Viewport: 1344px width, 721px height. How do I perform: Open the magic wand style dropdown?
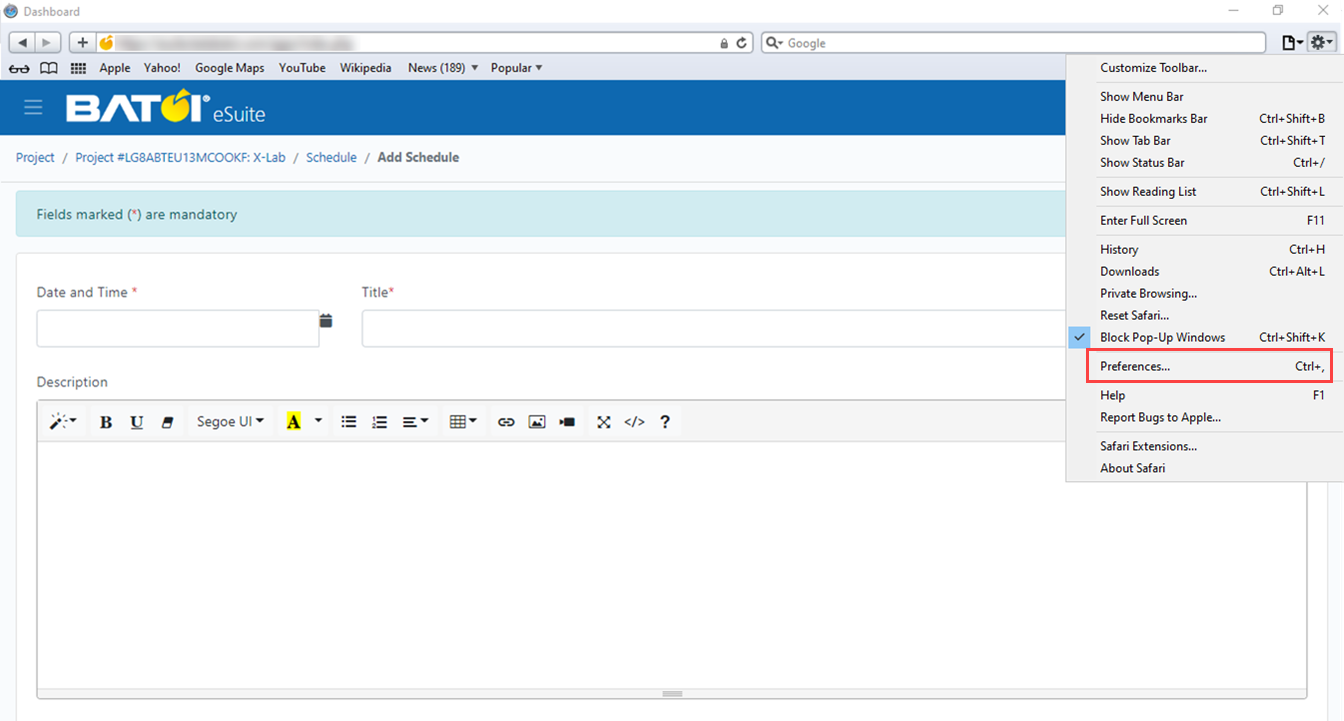coord(63,422)
